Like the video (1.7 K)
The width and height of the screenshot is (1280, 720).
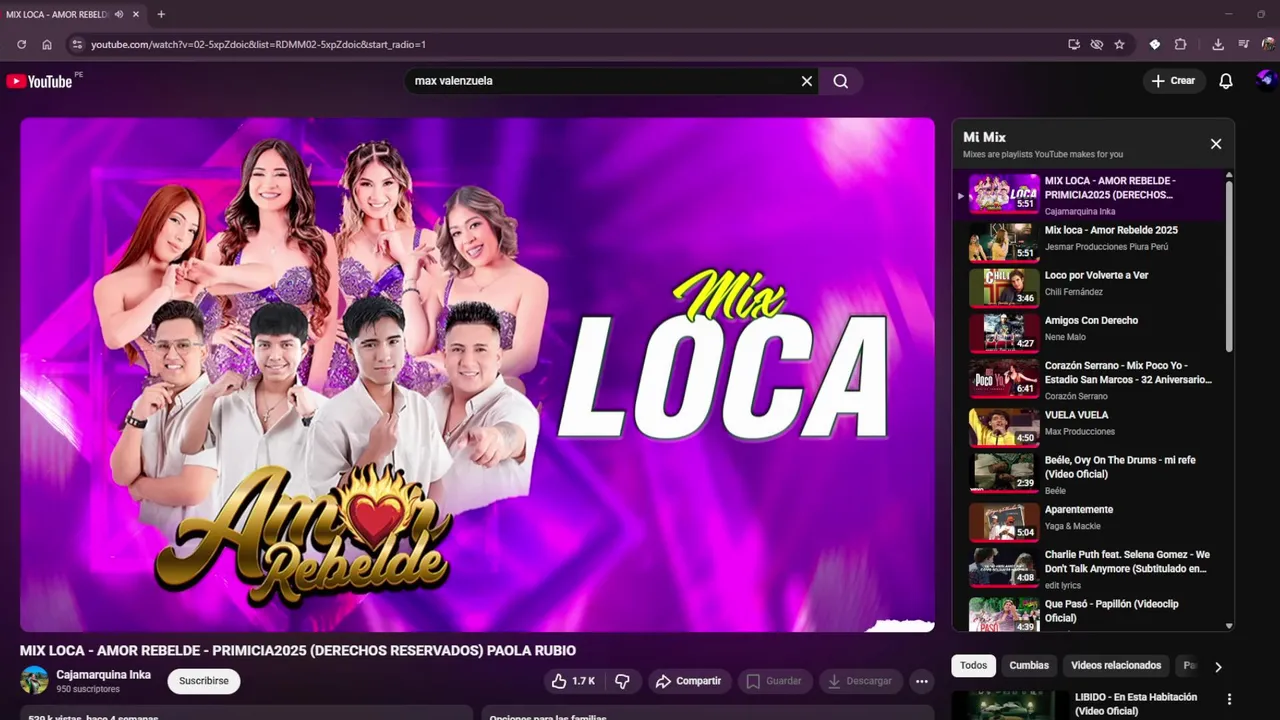574,681
